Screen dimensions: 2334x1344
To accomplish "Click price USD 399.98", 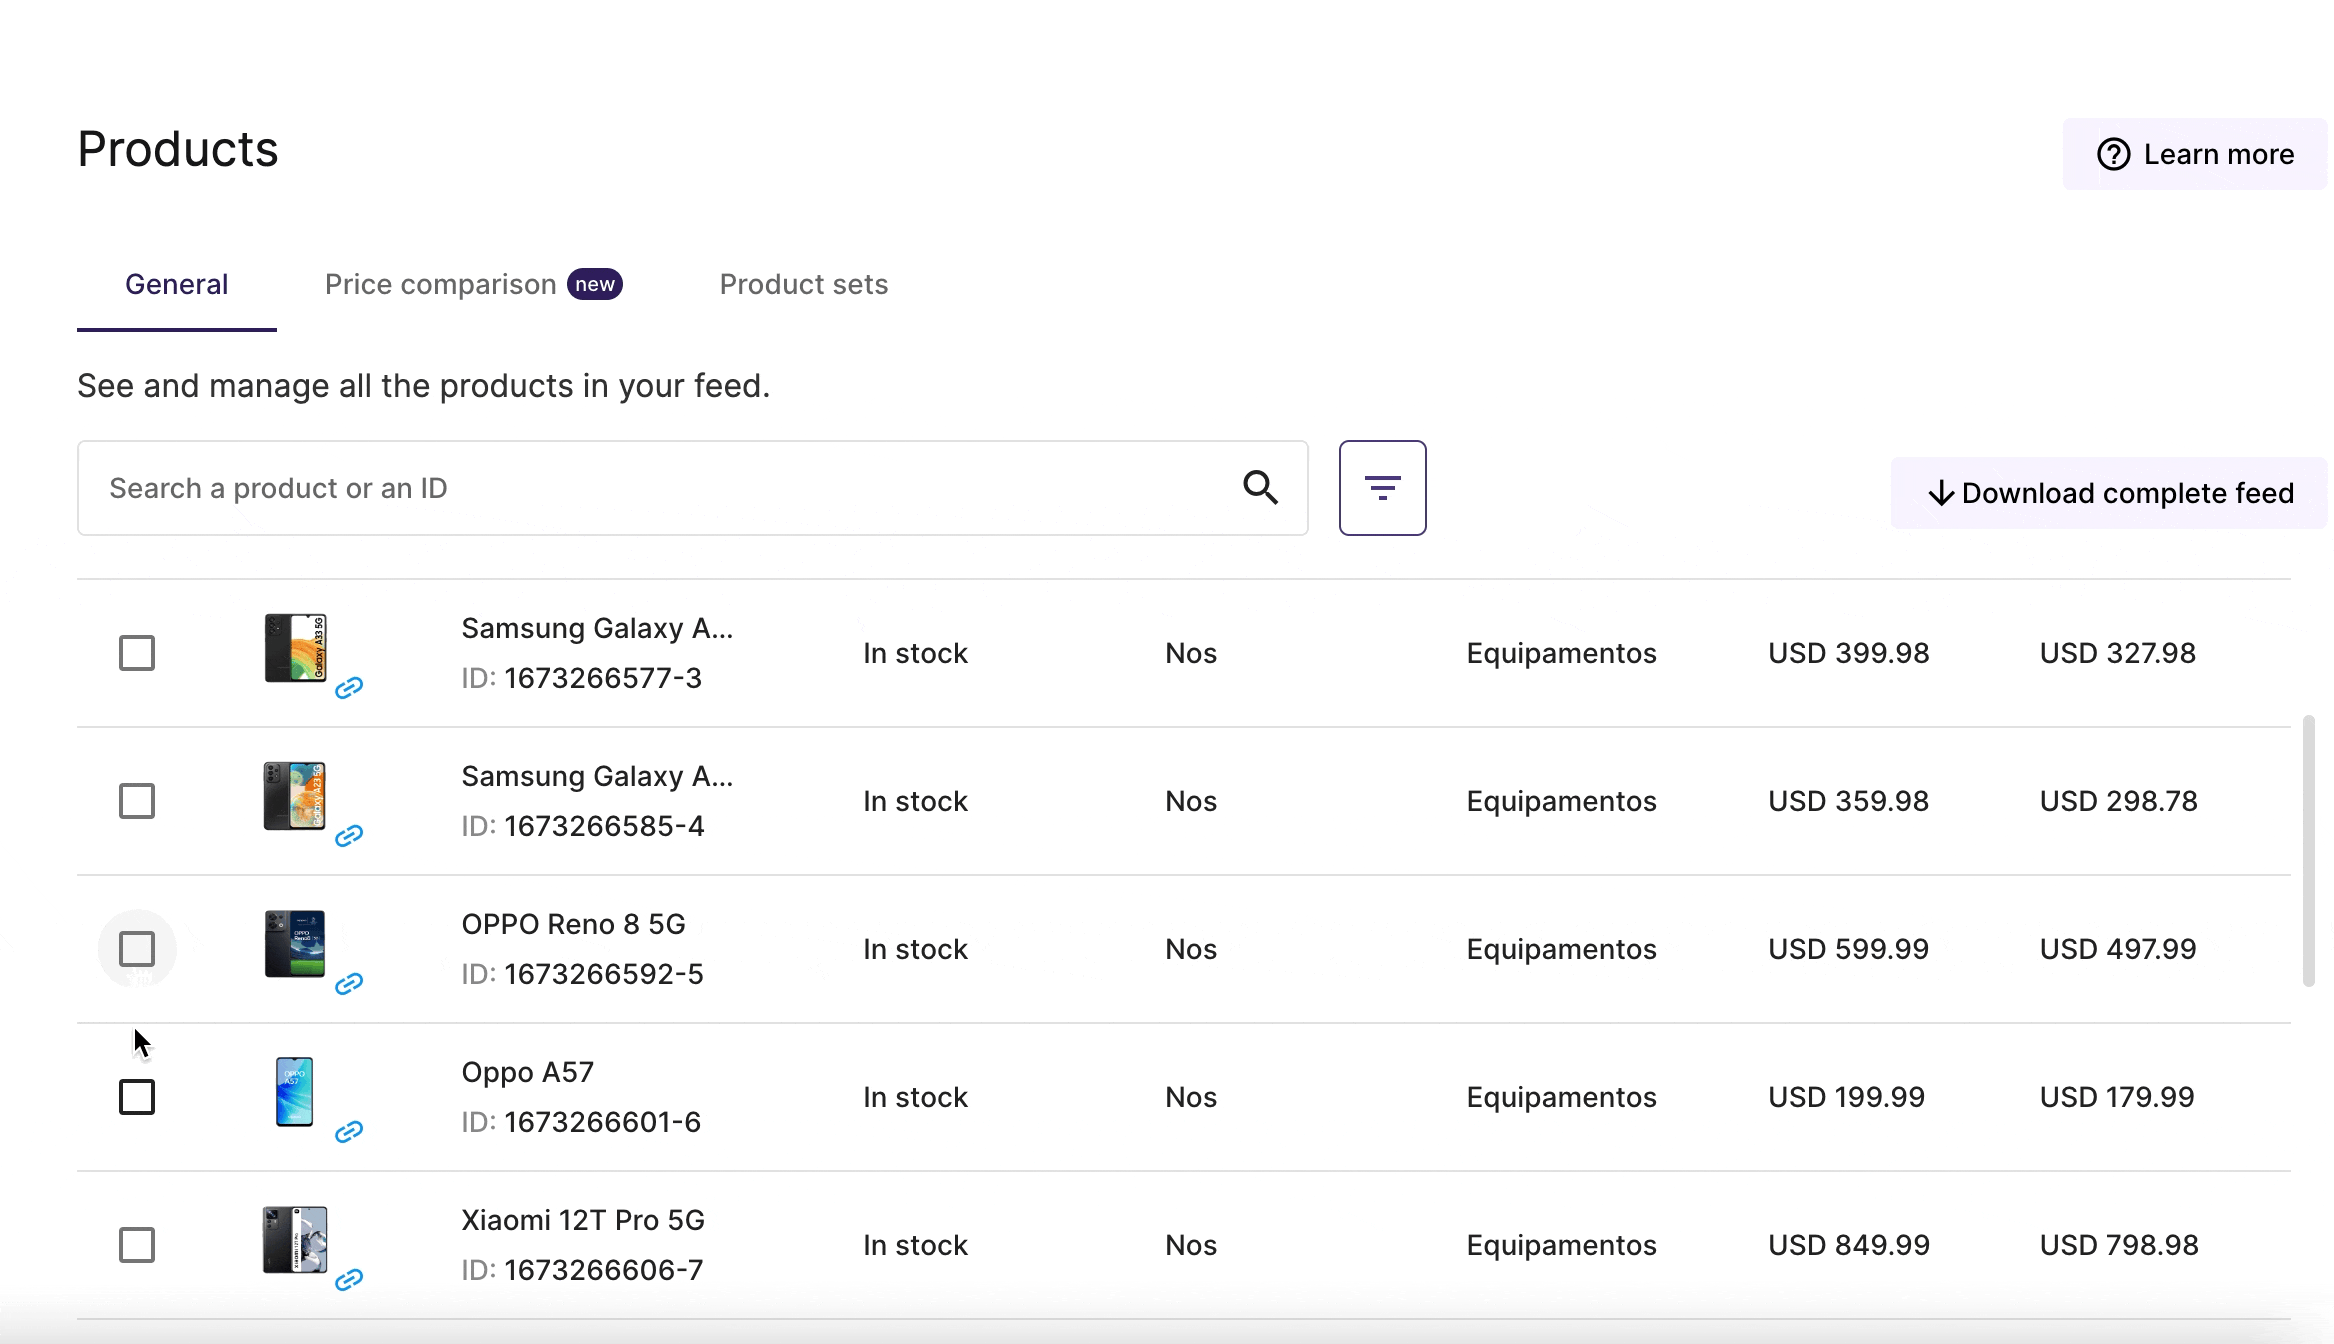I will pyautogui.click(x=1848, y=653).
